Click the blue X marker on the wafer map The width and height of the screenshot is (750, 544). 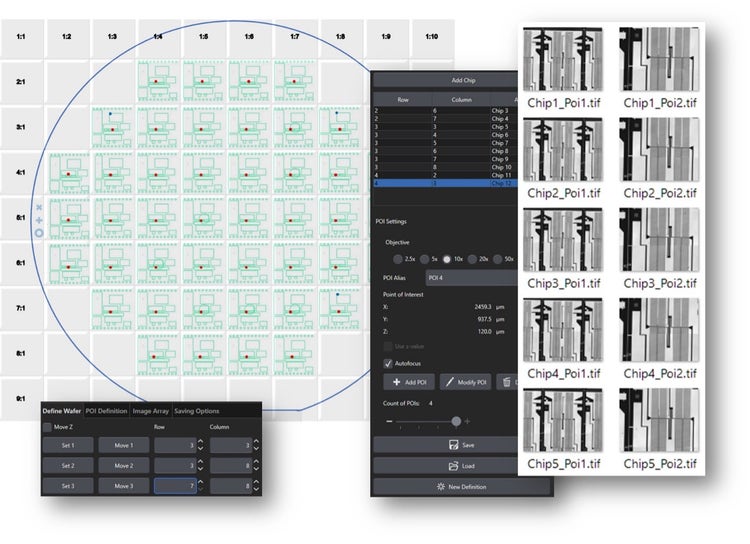click(x=39, y=207)
